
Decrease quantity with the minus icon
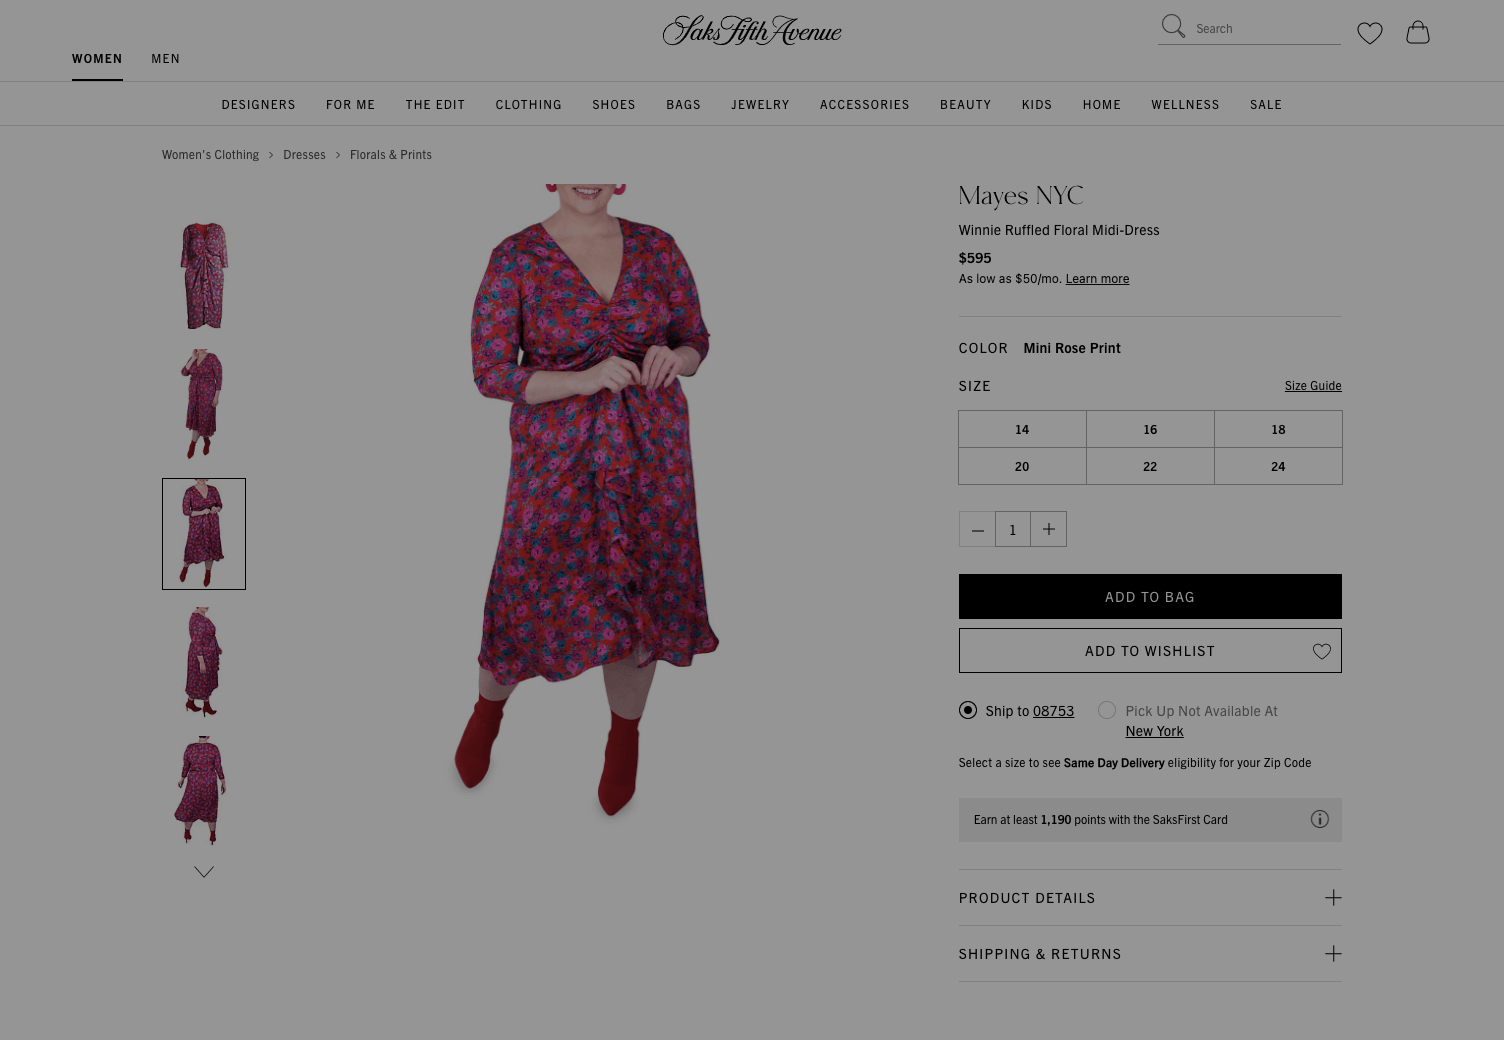coord(977,529)
